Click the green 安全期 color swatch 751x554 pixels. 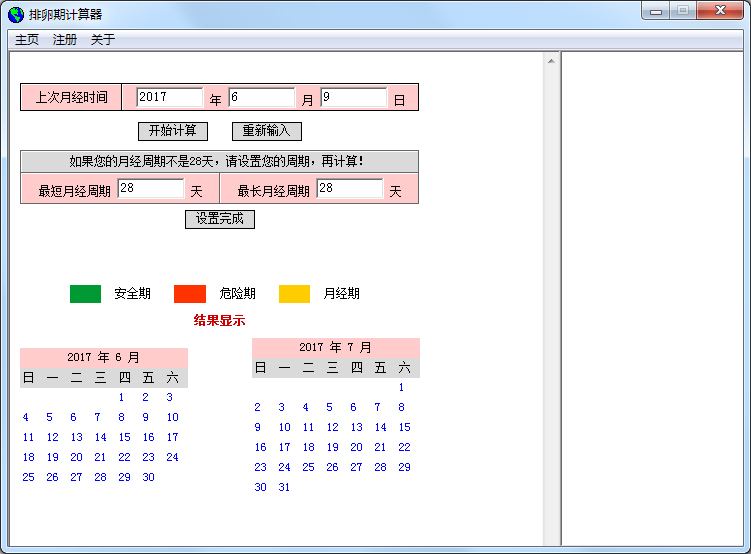click(85, 294)
